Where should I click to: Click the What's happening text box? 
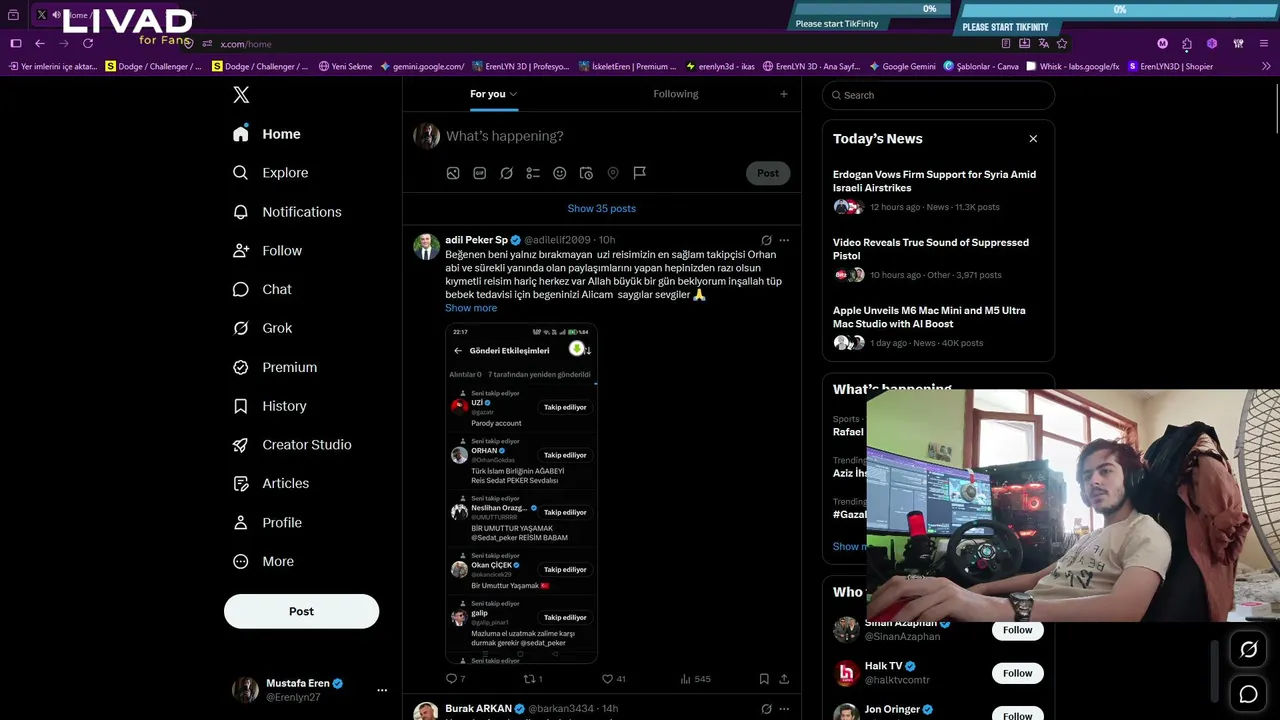pos(618,136)
